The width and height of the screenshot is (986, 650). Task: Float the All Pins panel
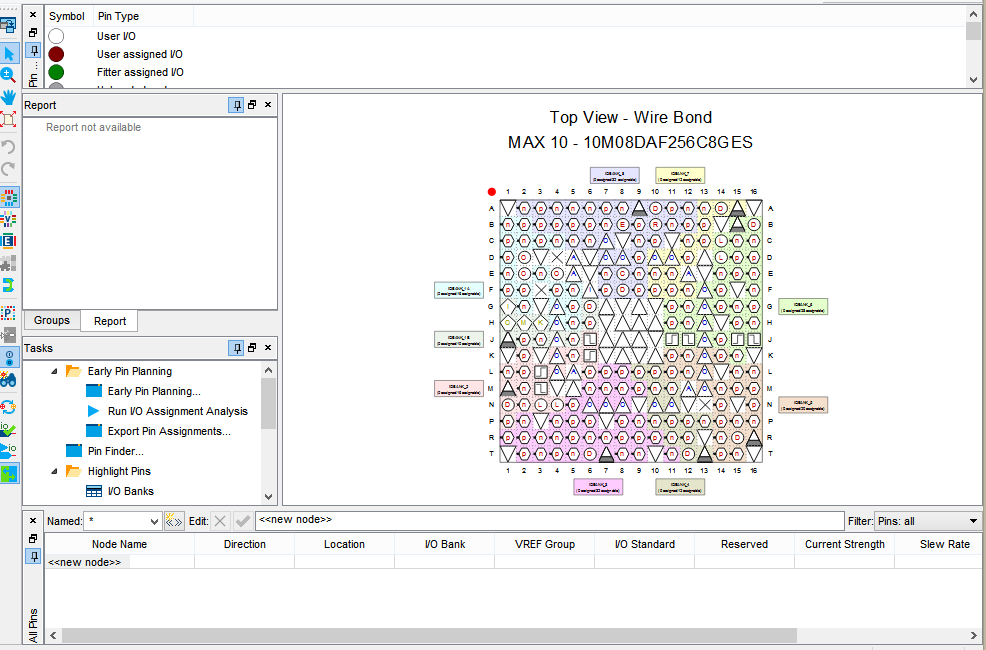click(x=33, y=539)
